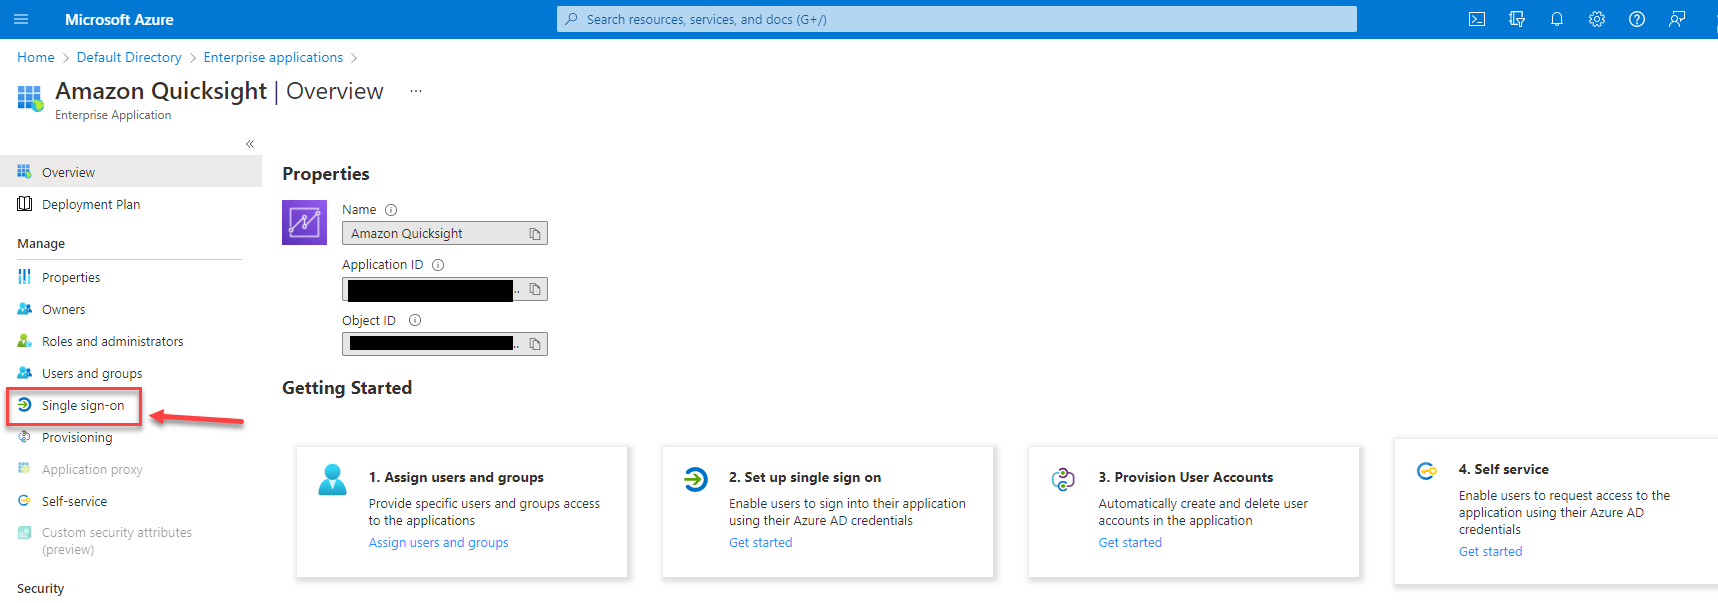Image resolution: width=1718 pixels, height=603 pixels.
Task: Open the Azure portal hamburger menu
Action: [x=21, y=19]
